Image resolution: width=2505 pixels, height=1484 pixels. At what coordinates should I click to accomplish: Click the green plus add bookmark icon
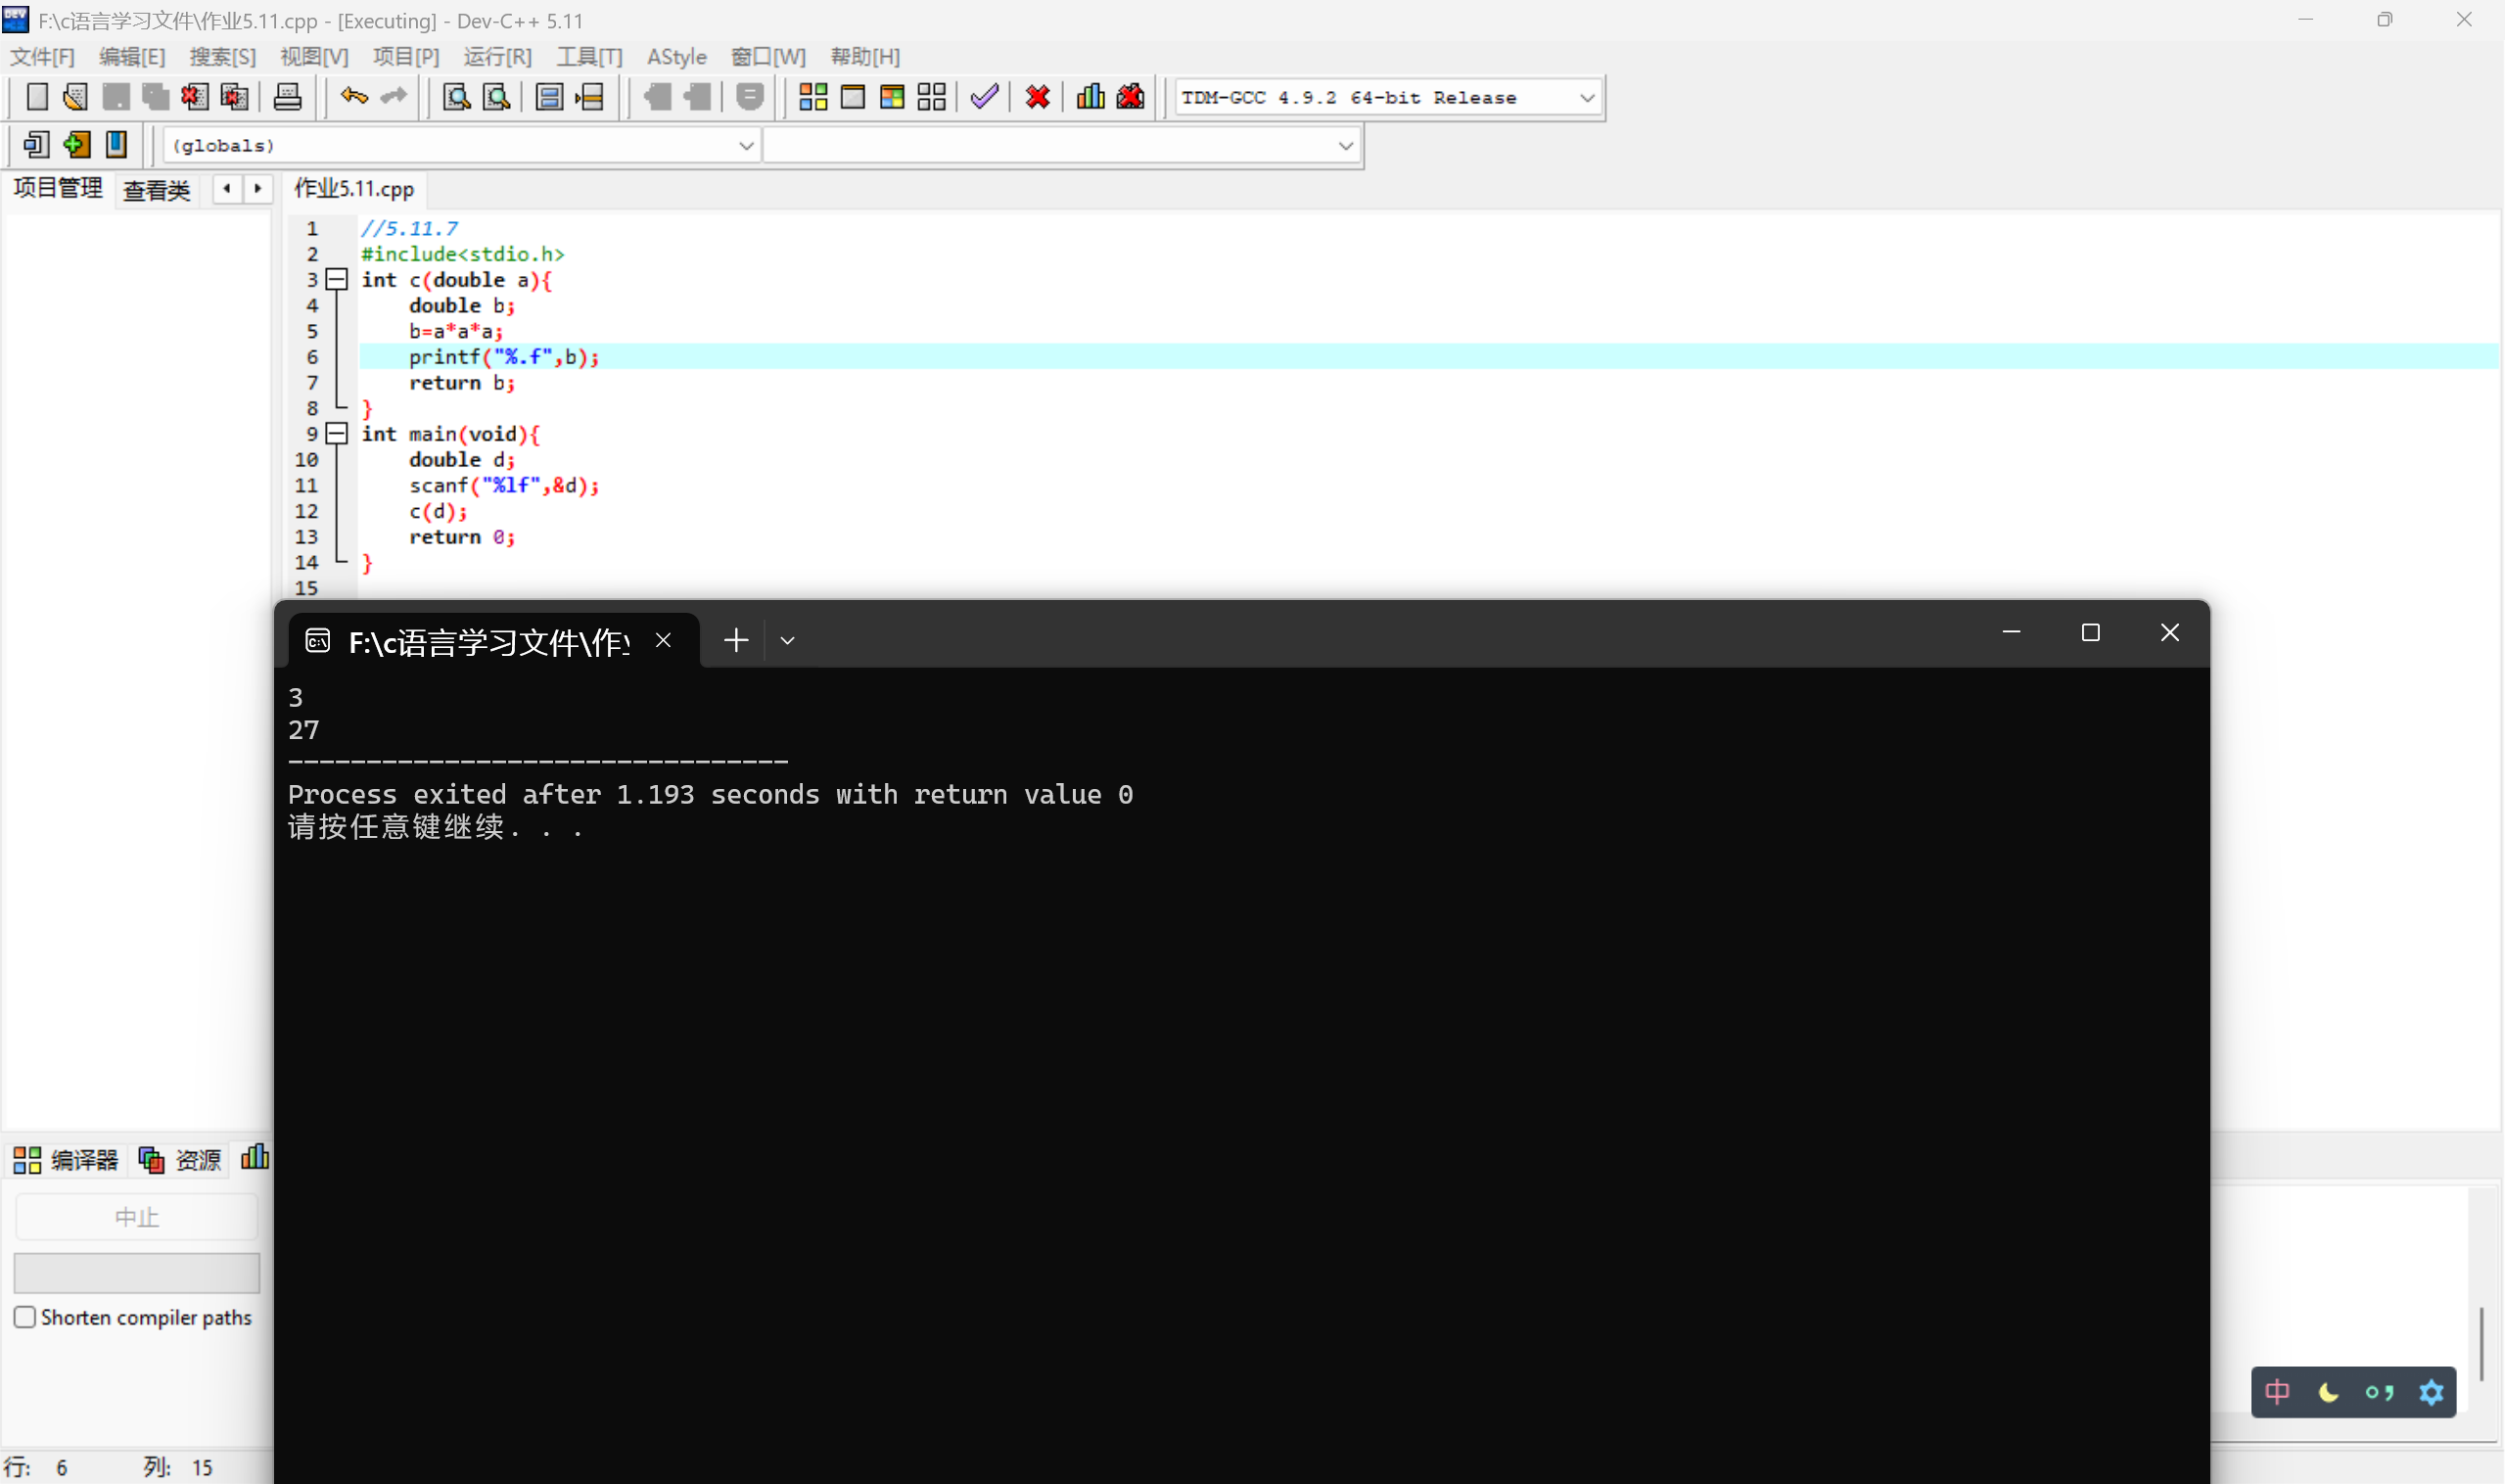click(77, 145)
